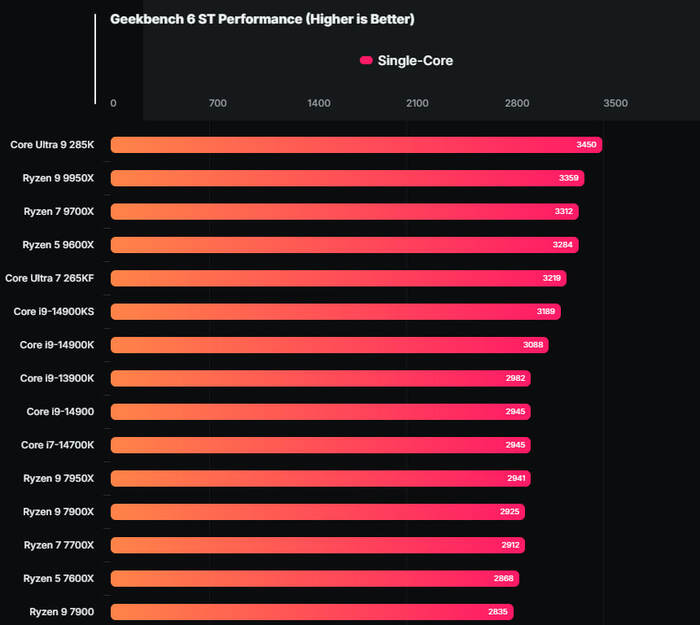Screen dimensions: 700x625
Task: Select the Core i9-14900 bar
Action: click(x=320, y=411)
